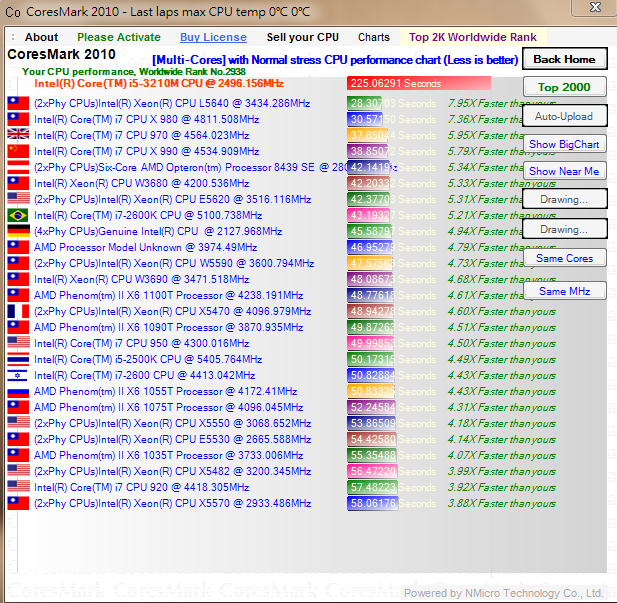Click the flag beside AMD Opteron 8439 SE
This screenshot has height=603, width=617.
pos(18,167)
